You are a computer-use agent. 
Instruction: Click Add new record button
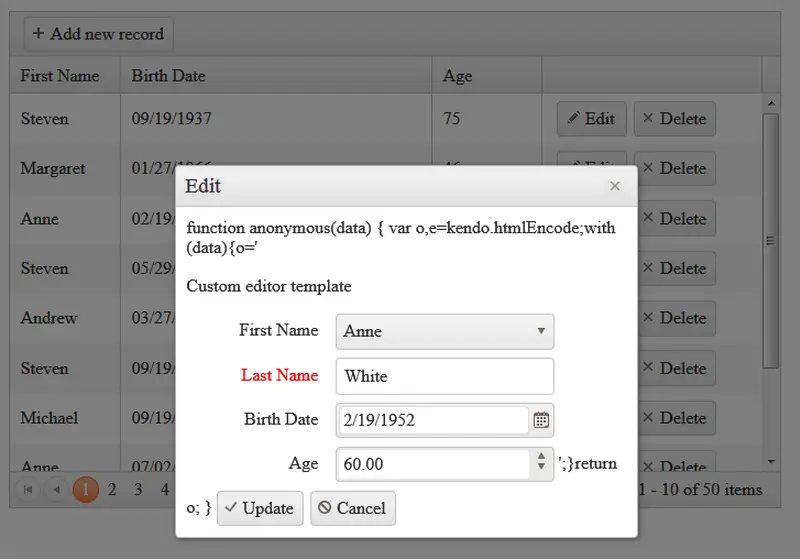point(99,34)
